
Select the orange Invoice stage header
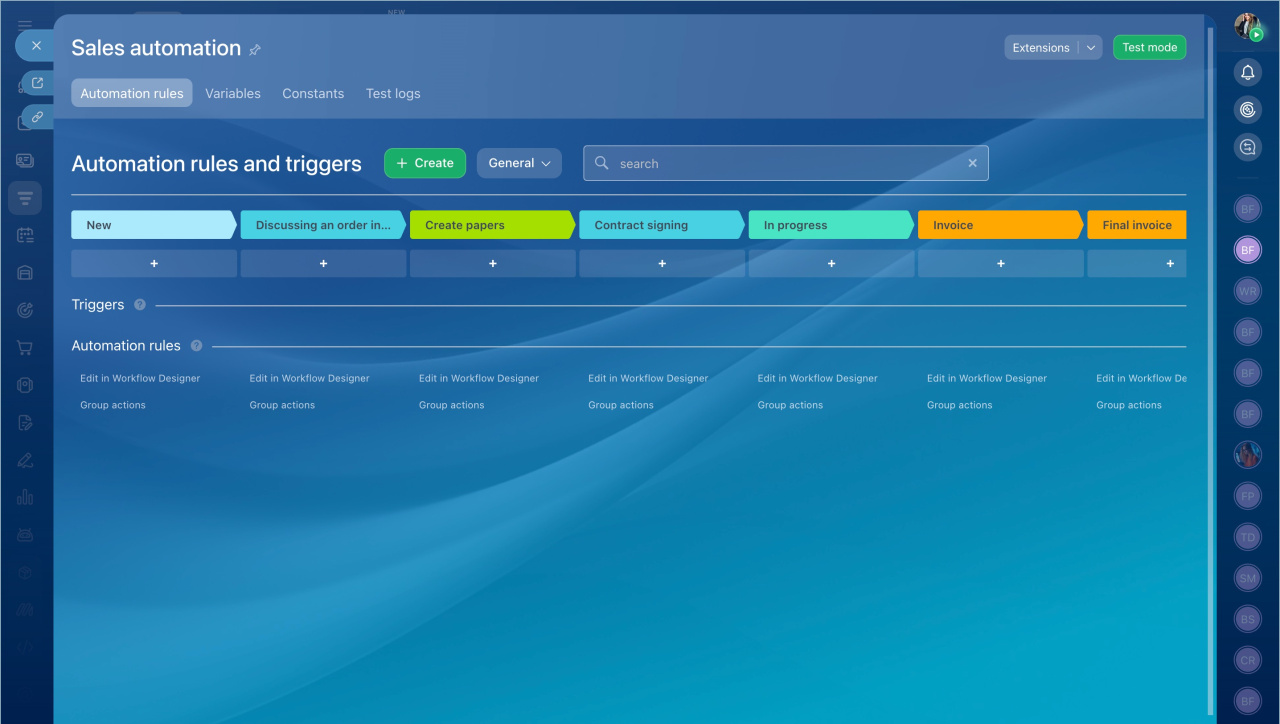click(1000, 225)
